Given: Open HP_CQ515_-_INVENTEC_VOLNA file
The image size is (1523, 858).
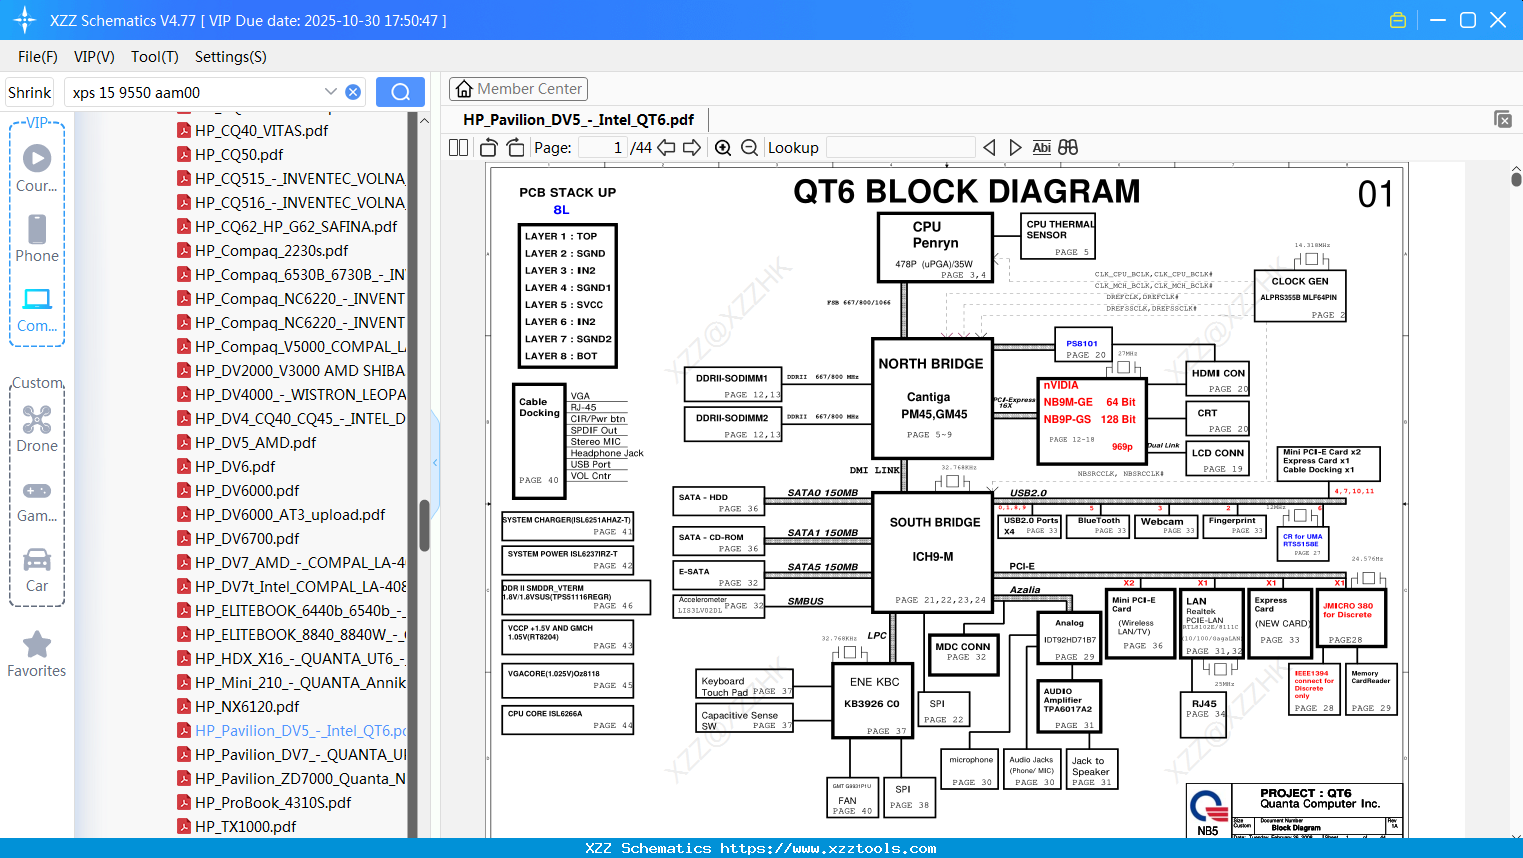Looking at the screenshot, I should tap(291, 178).
